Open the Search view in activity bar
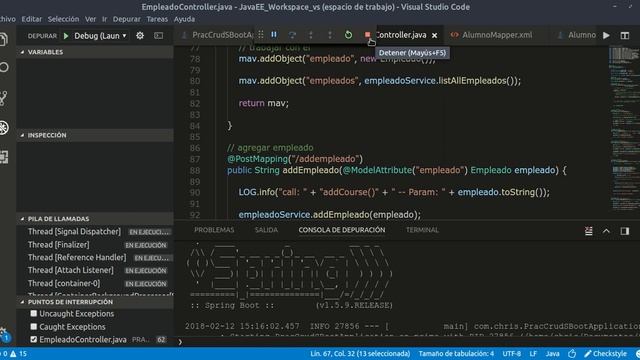Screen dimensions: 640x360 coord(4,67)
